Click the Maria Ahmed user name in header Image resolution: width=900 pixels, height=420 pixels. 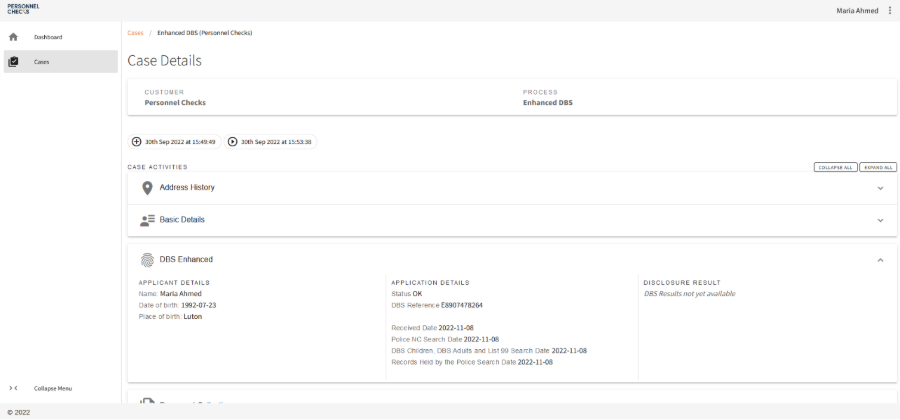(x=858, y=10)
